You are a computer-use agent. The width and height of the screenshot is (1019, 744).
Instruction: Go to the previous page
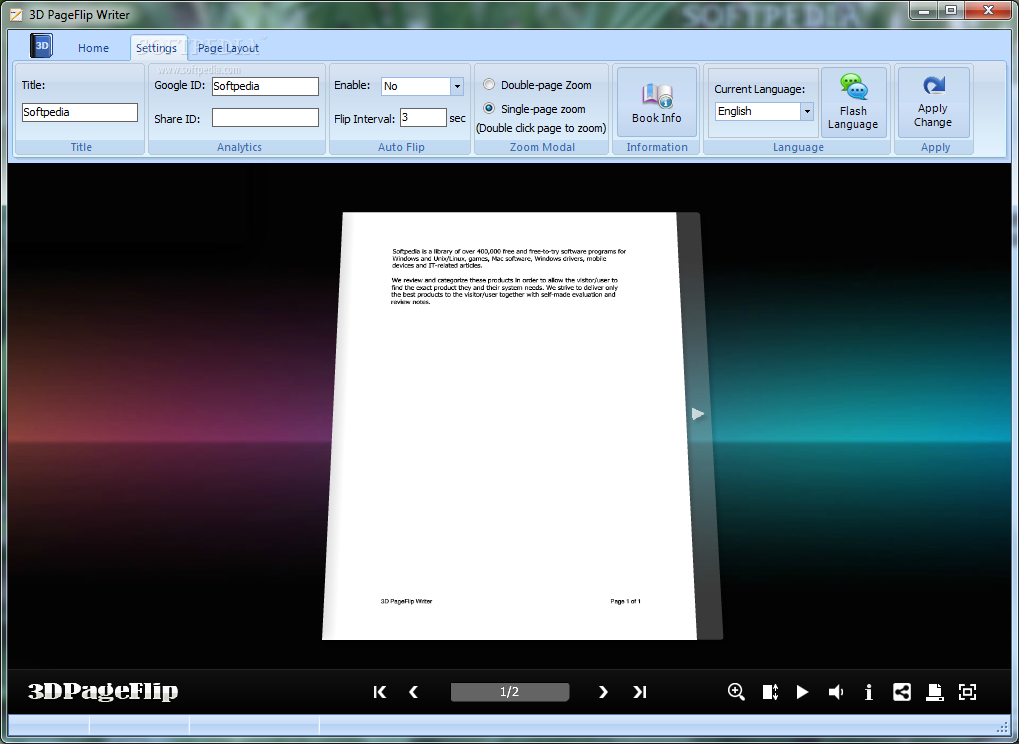point(413,692)
